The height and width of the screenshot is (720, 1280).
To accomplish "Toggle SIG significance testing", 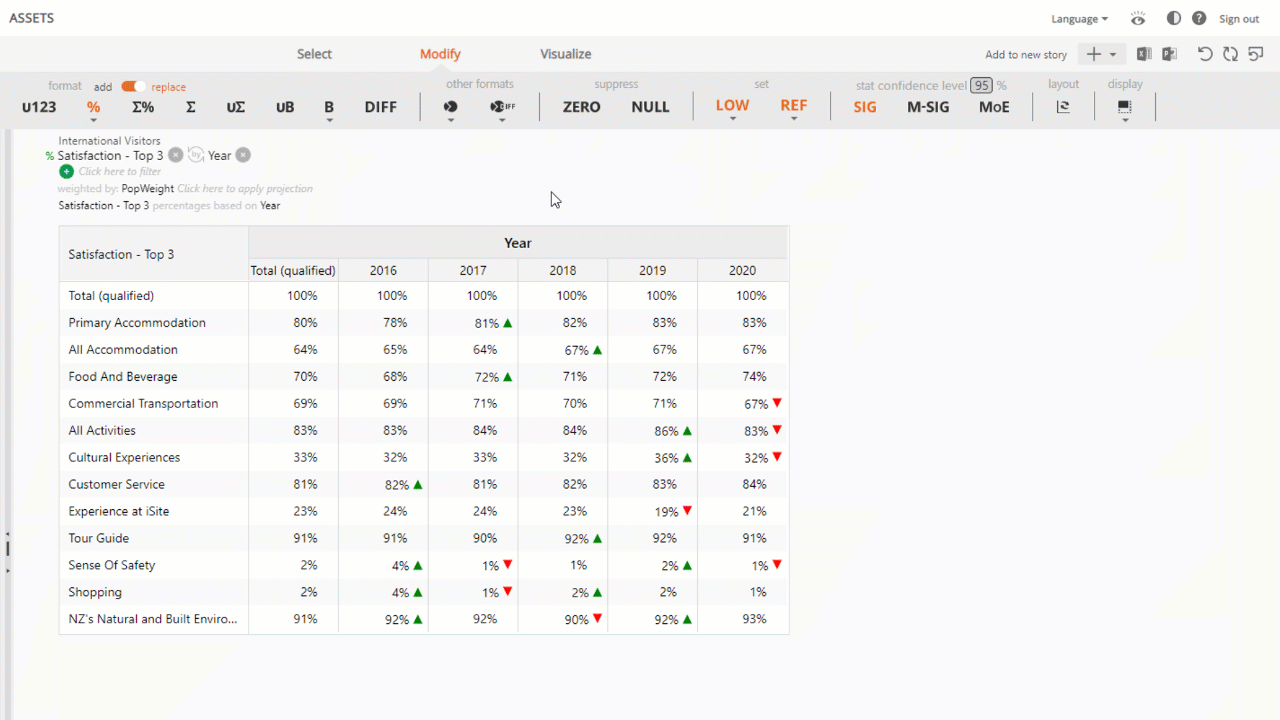I will click(865, 107).
